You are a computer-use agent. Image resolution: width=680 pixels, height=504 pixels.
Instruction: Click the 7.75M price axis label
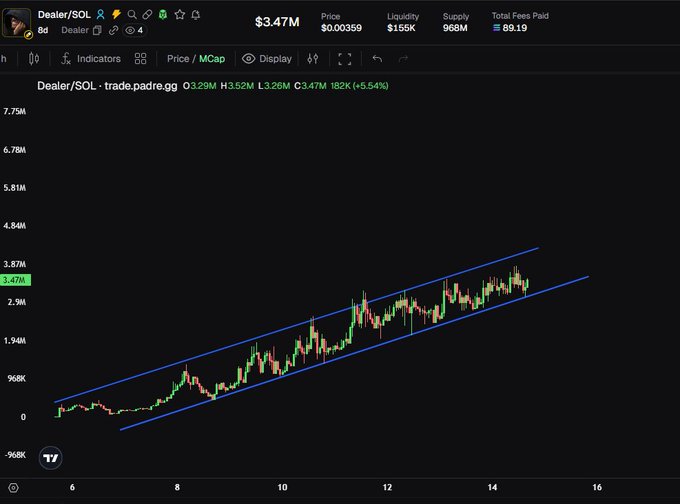(14, 111)
